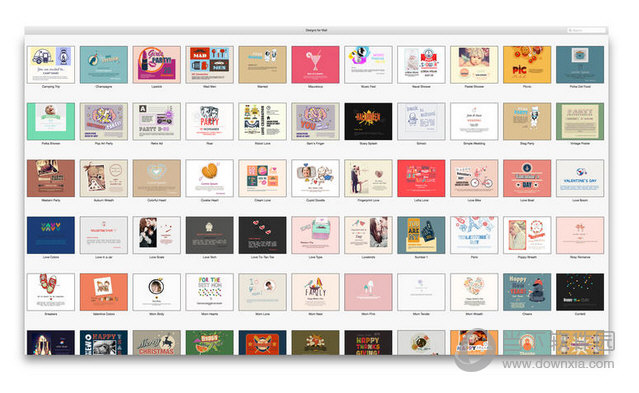Pick the Sneakers template with red shoes

coord(51,292)
